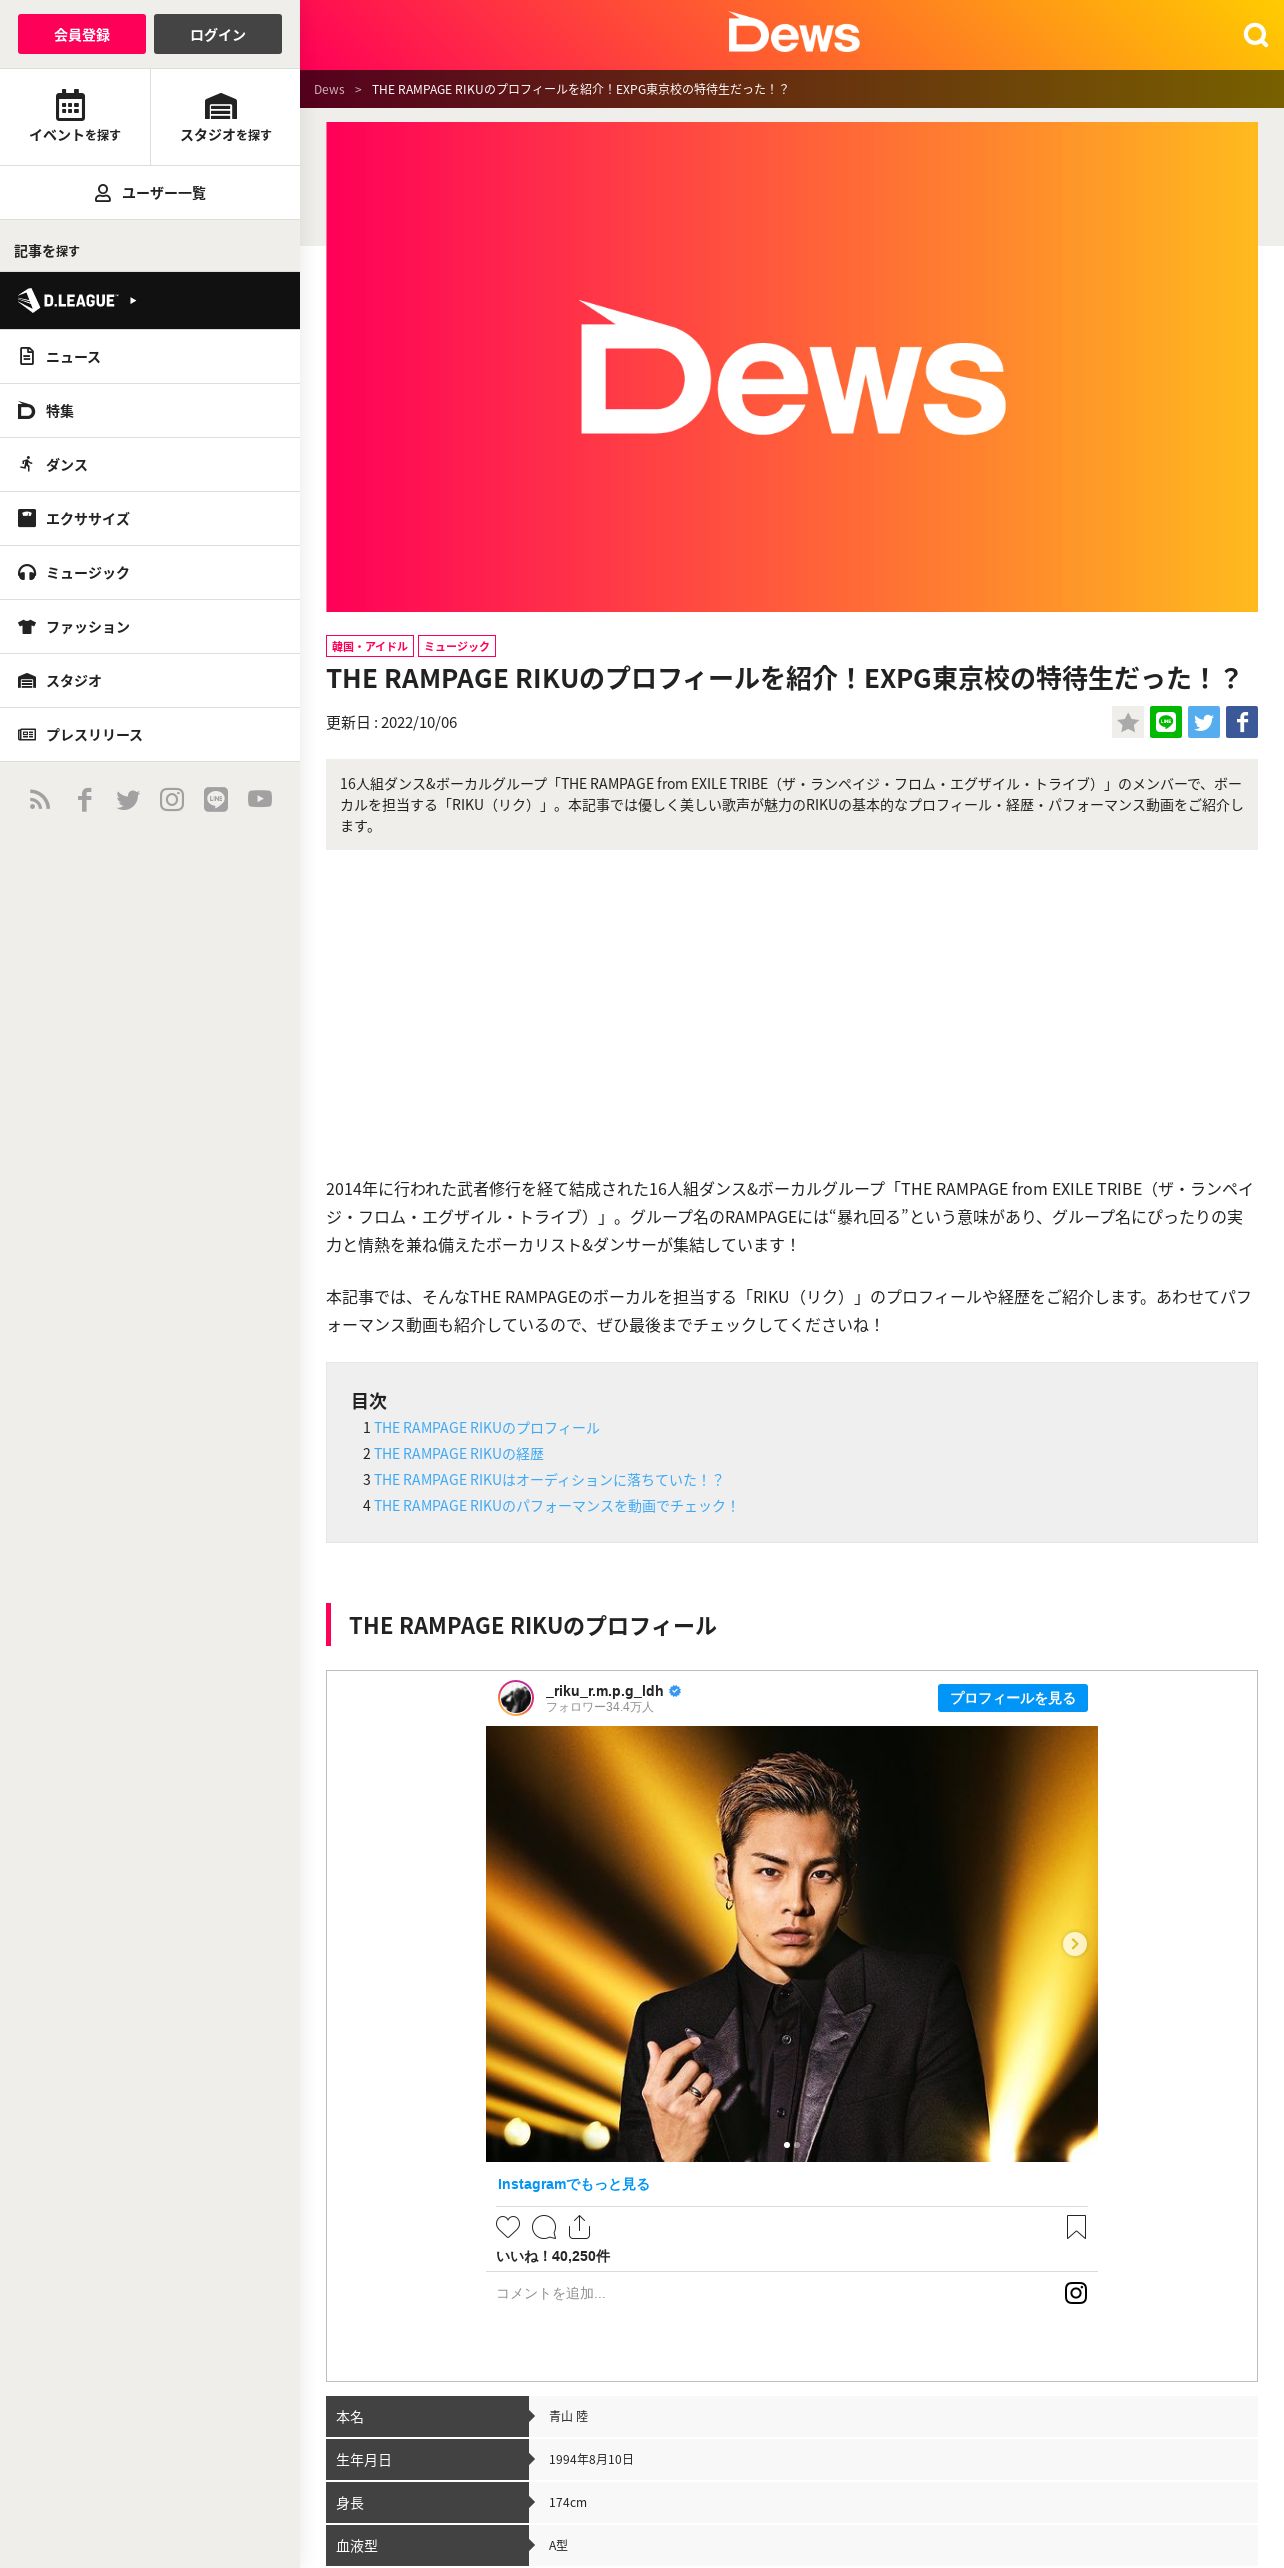
Task: Jump to パフォーマンスを動画でチェック contents link
Action: click(556, 1506)
